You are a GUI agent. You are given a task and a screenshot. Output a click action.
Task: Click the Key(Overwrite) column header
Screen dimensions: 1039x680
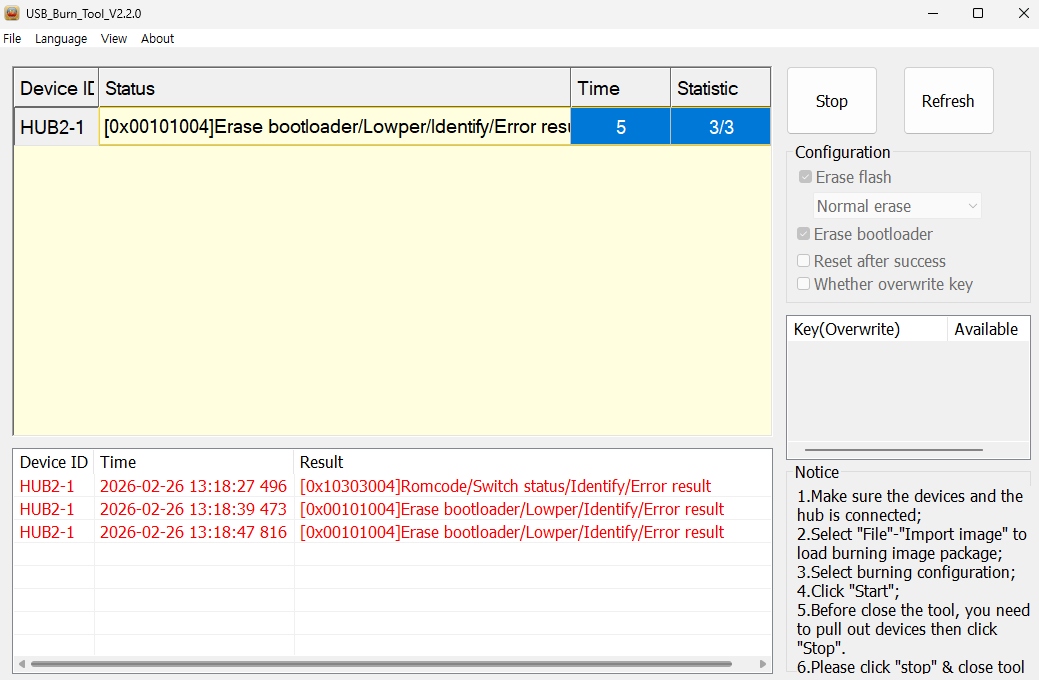pyautogui.click(x=866, y=329)
